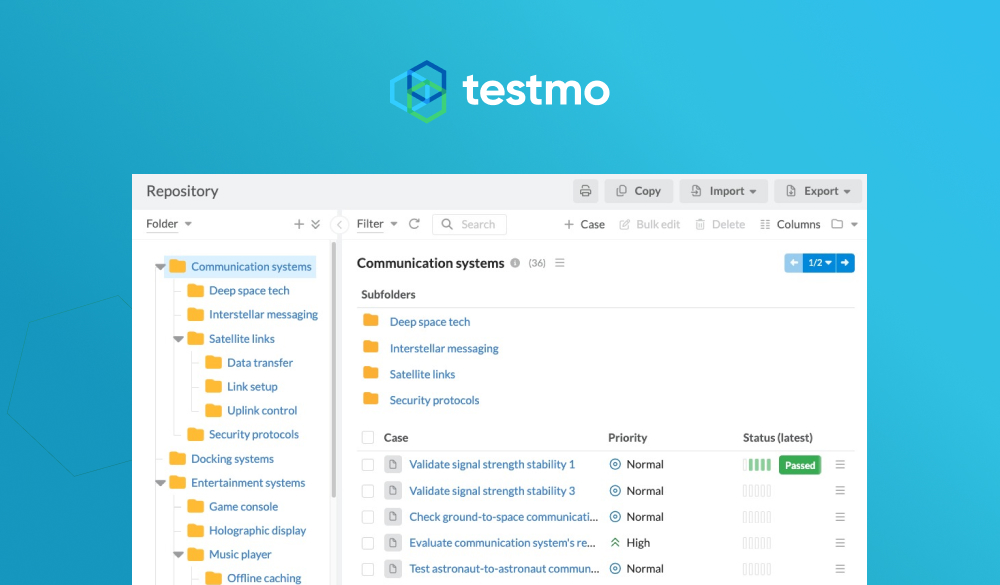Click the navigate-forward arrow in the pager
Viewport: 1000px width, 585px height.
click(x=843, y=262)
